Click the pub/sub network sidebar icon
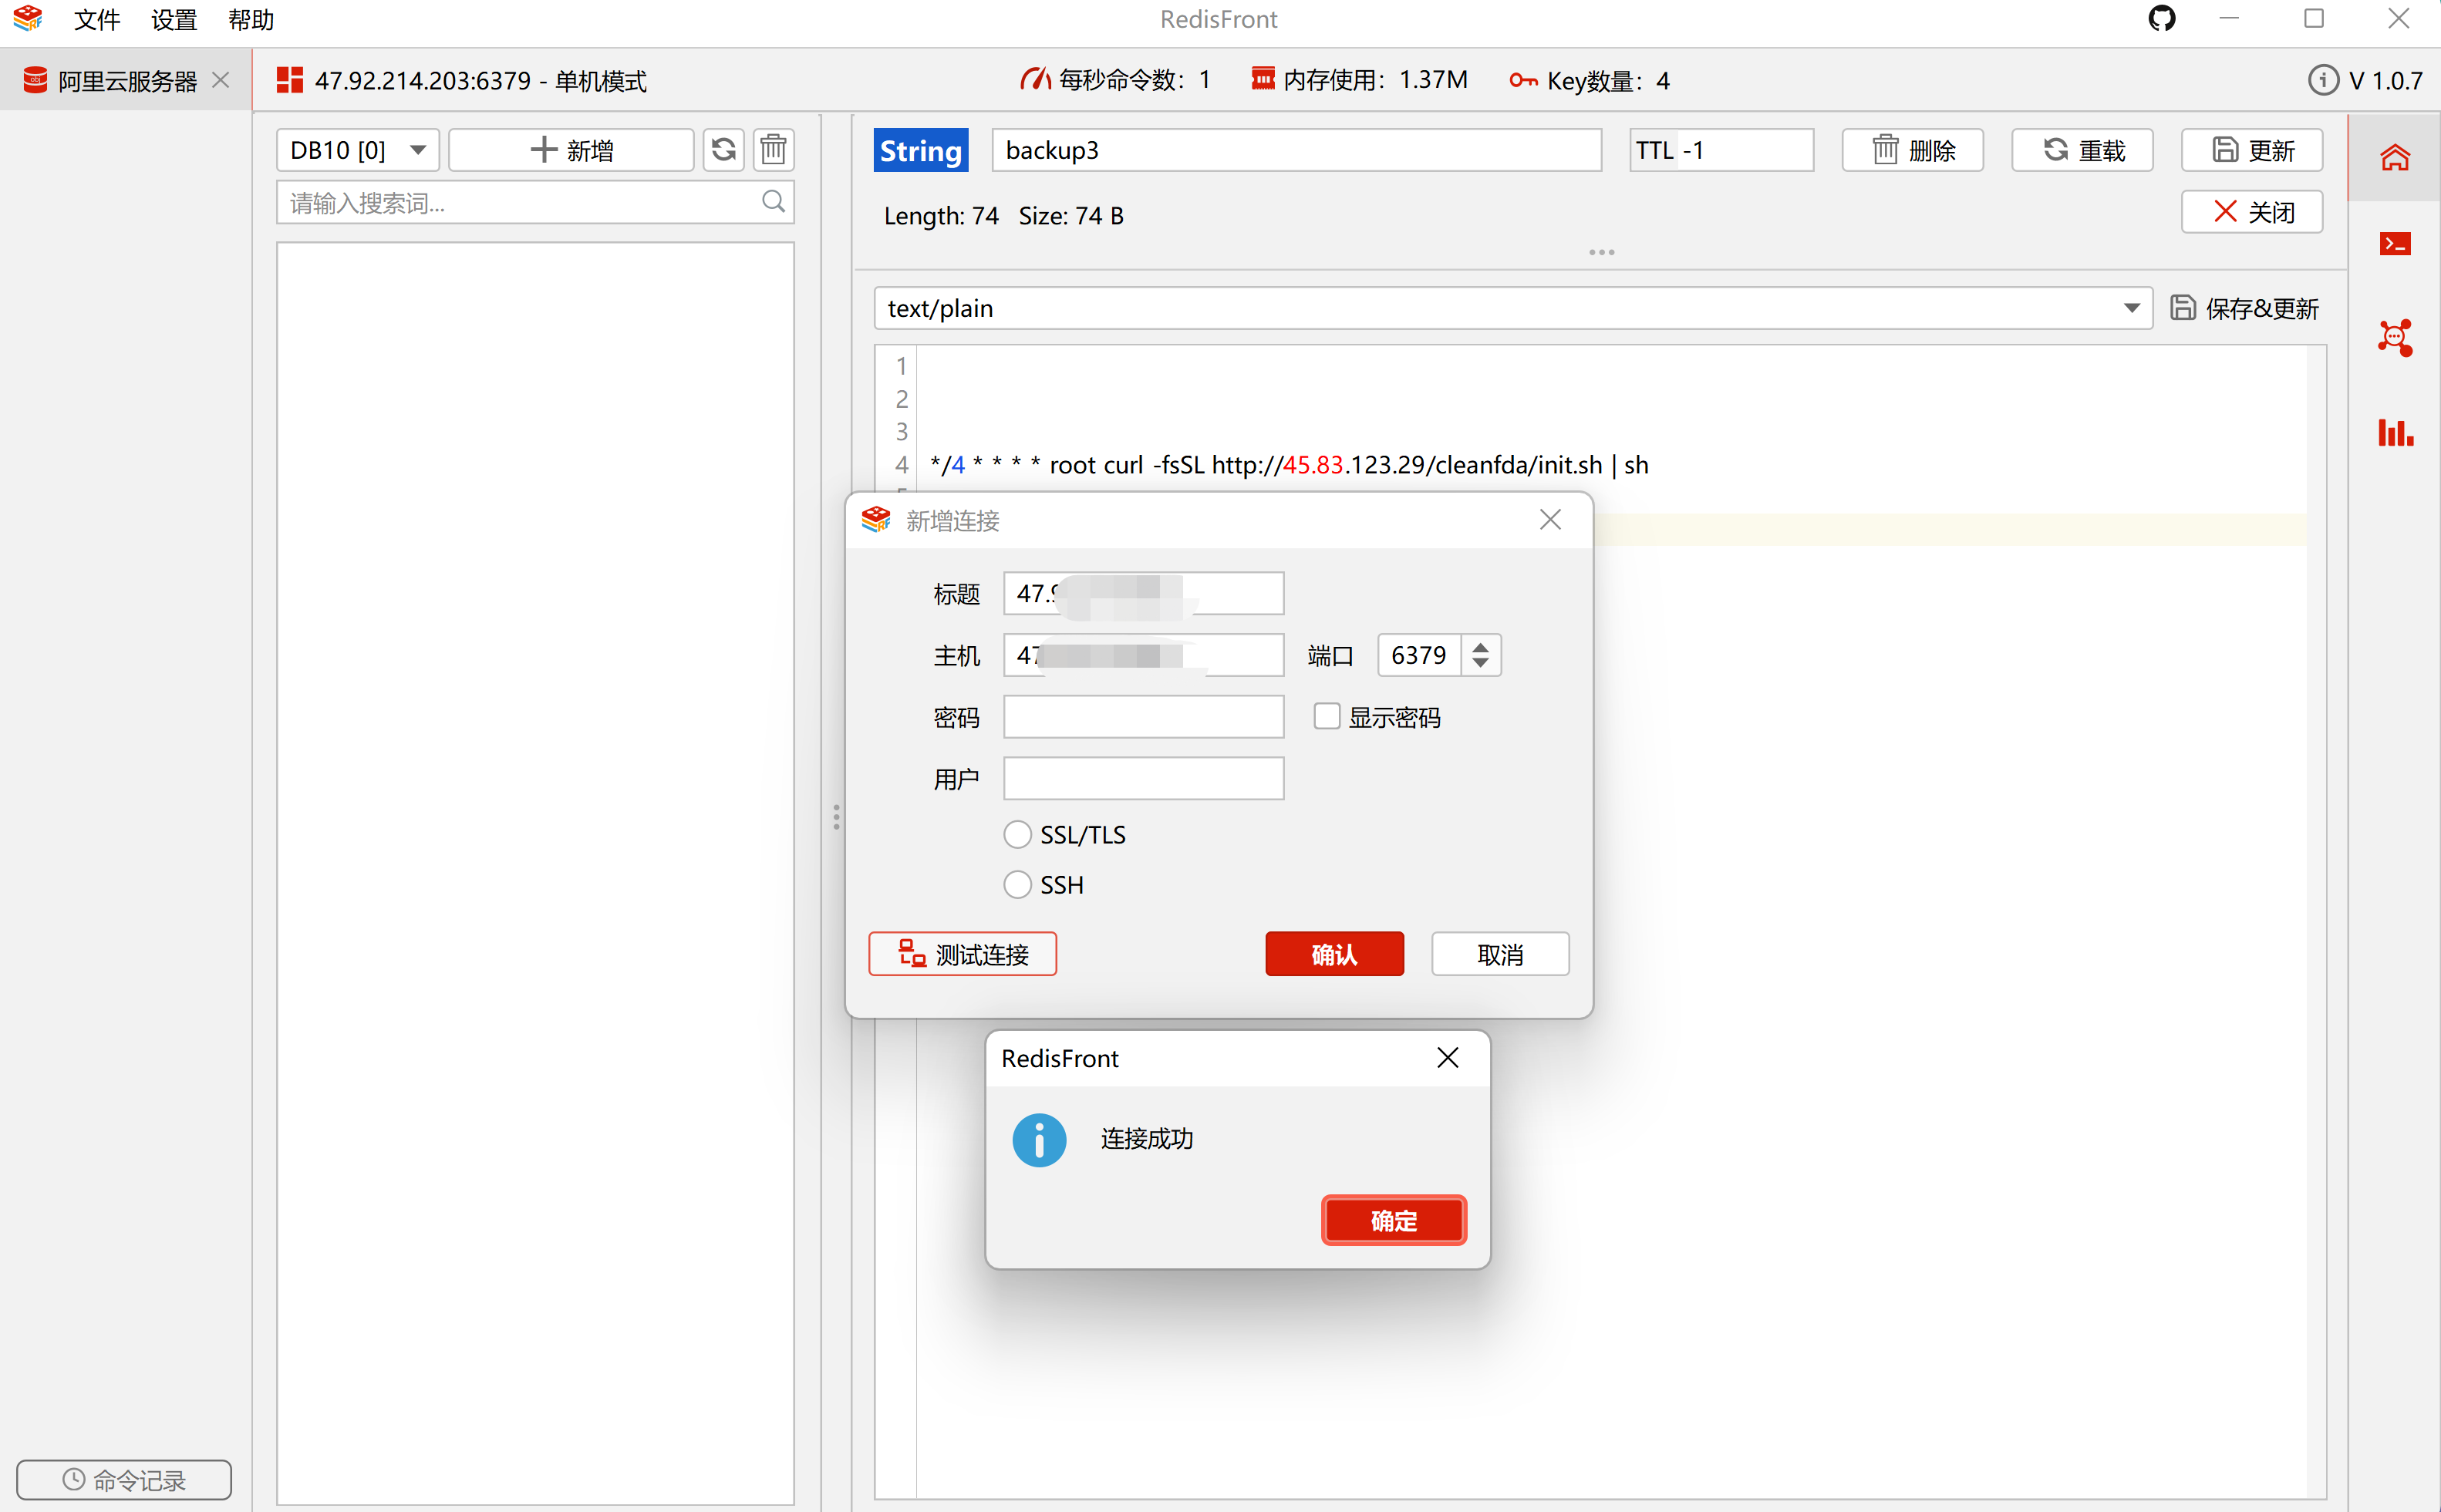The image size is (2441, 1512). pyautogui.click(x=2394, y=337)
